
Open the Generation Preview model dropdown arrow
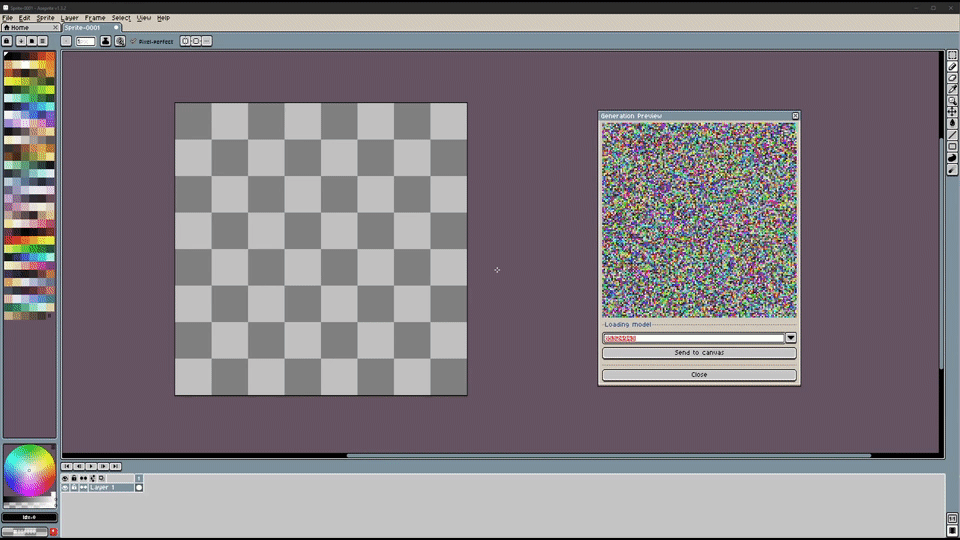tap(790, 338)
